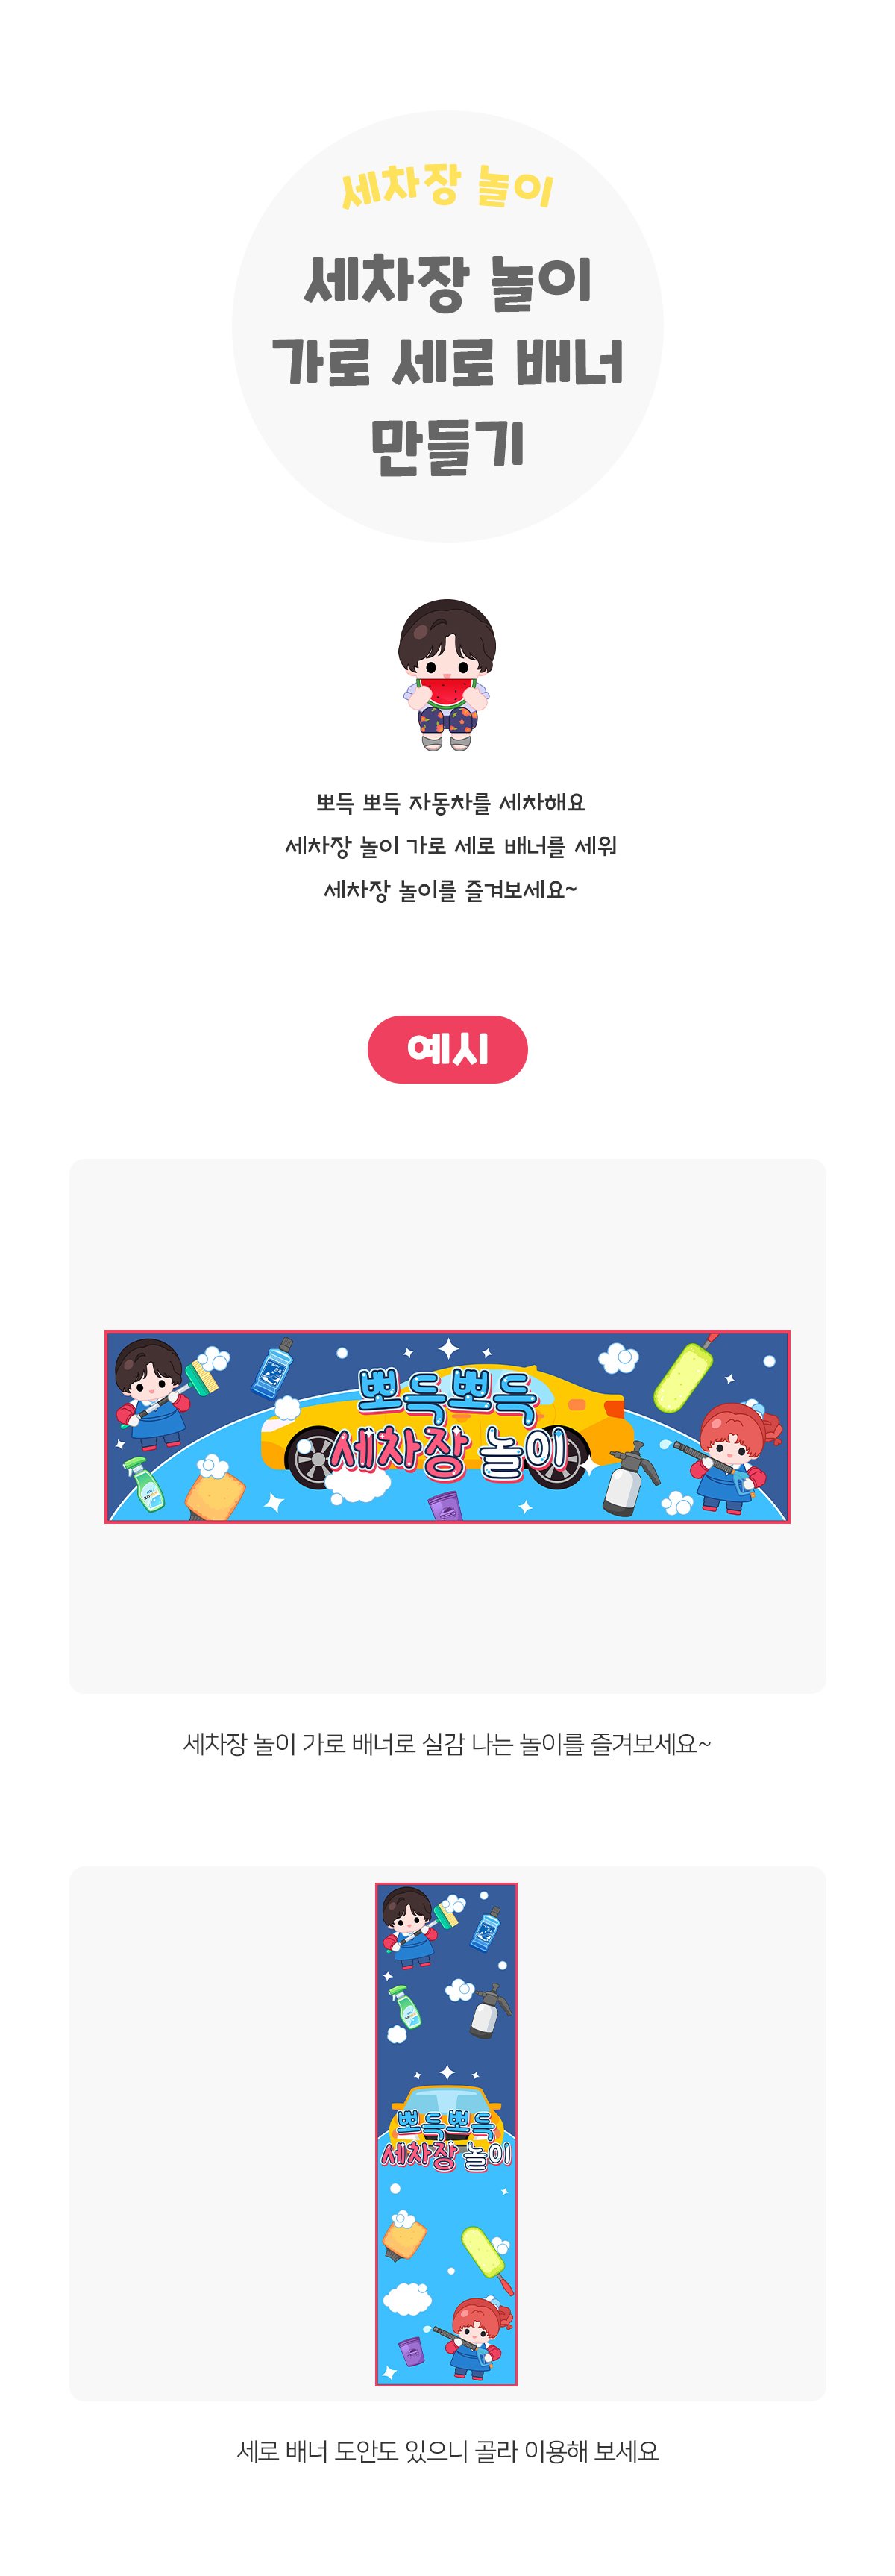
Task: Click the caption 세차장 놀이 가로 배너로 실감 나는
Action: coord(360,1744)
